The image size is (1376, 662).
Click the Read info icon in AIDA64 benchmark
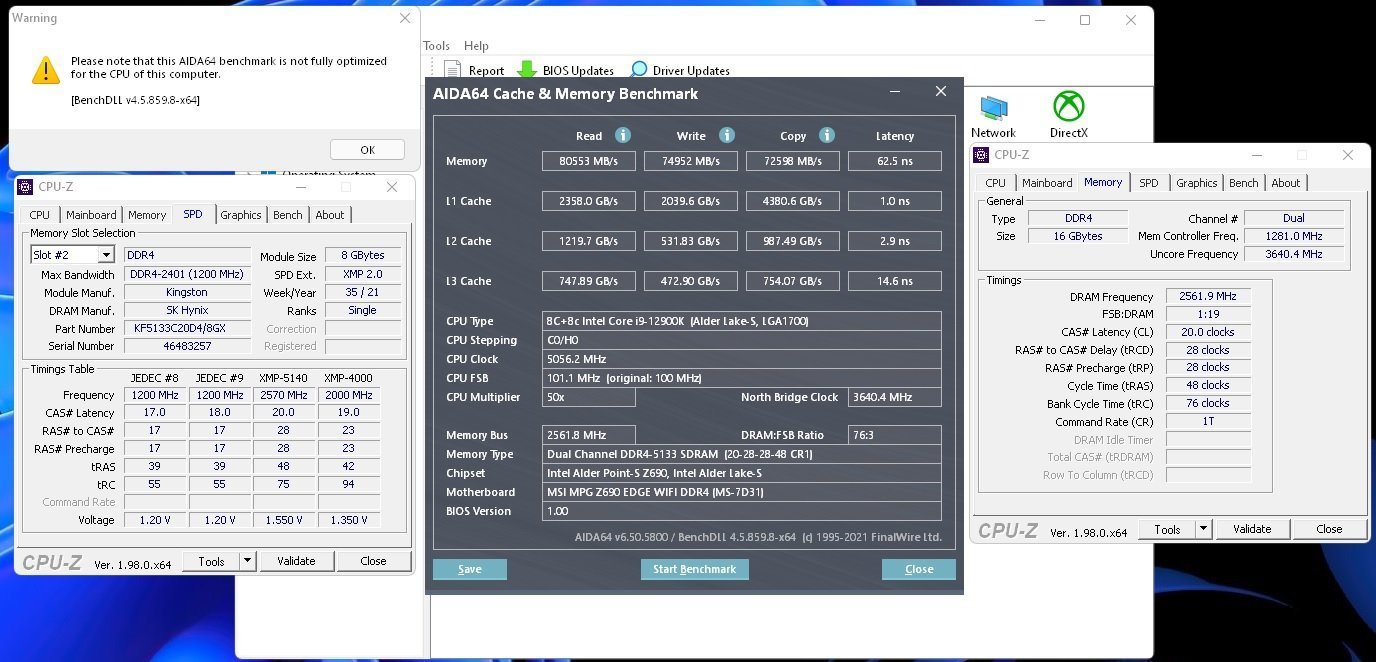point(623,135)
